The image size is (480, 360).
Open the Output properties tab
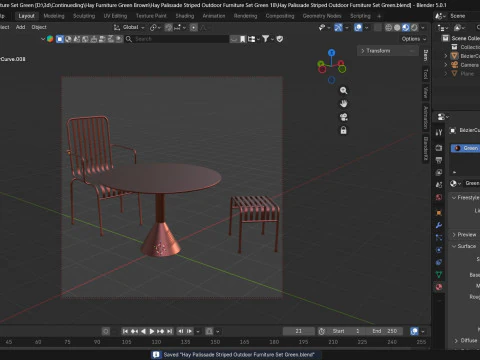[439, 160]
